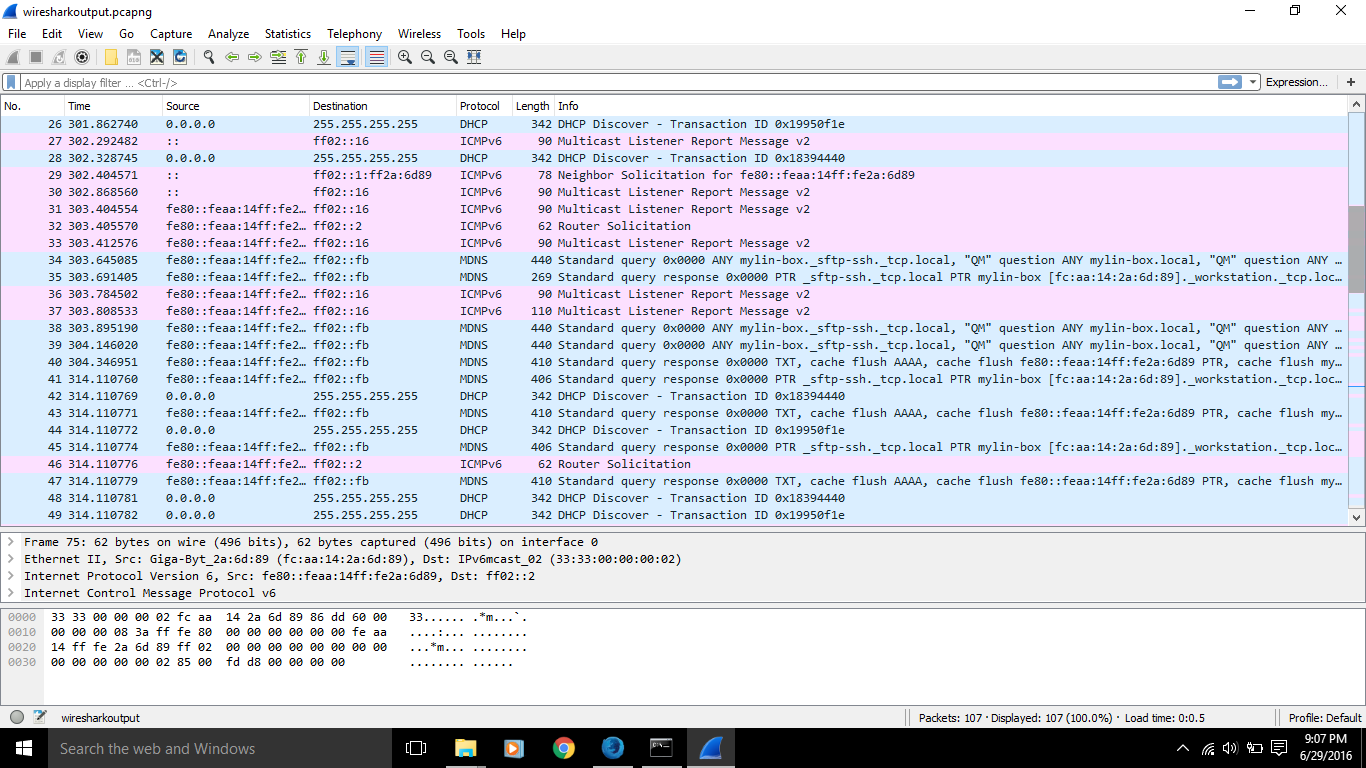Click the expert information circle indicator
The height and width of the screenshot is (768, 1366).
tap(17, 717)
